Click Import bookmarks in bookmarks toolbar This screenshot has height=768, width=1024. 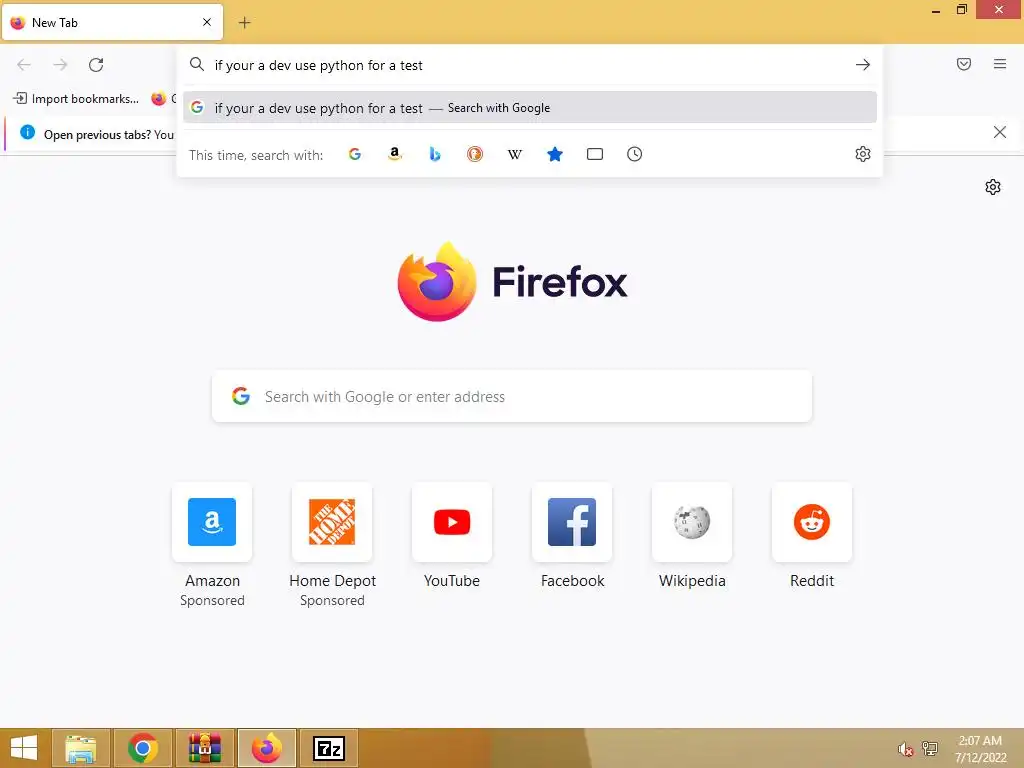[x=76, y=99]
